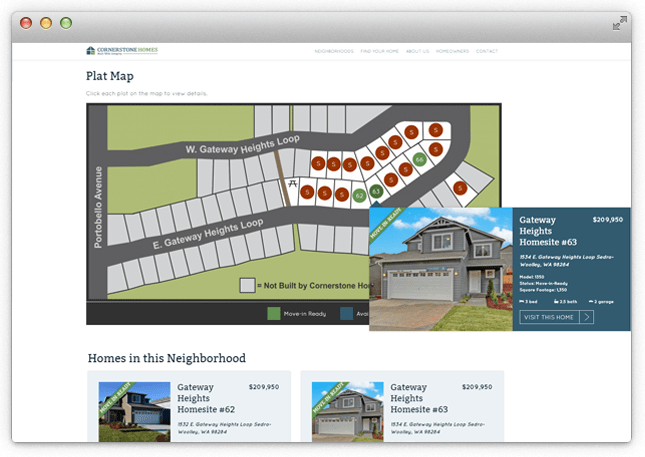
Task: Click the popup price $209,950
Action: [608, 220]
